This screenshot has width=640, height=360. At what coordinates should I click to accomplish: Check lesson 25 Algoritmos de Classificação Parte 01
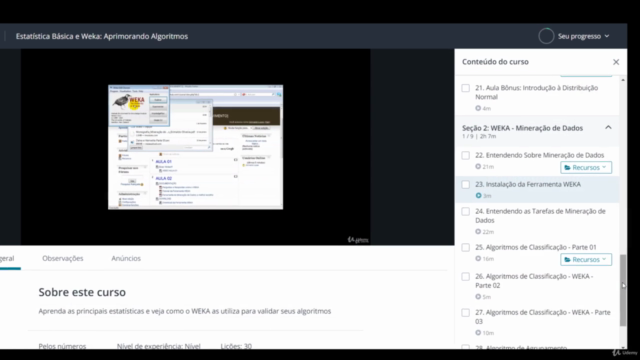pos(465,247)
